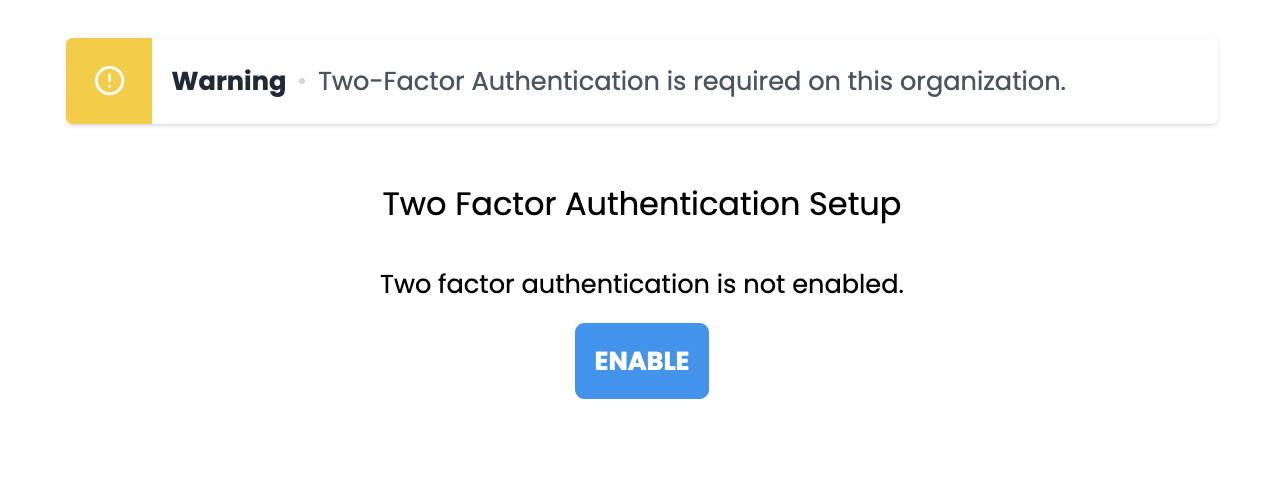Click the dot separator after Warning
The height and width of the screenshot is (494, 1270).
click(x=302, y=81)
